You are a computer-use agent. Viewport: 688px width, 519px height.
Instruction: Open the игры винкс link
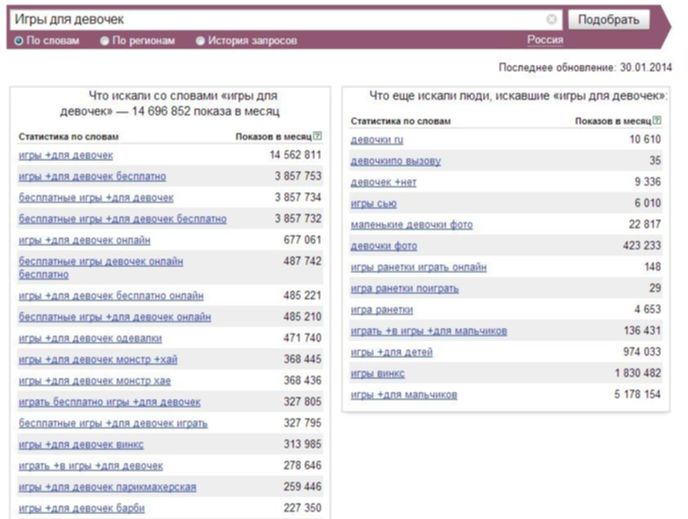(377, 374)
